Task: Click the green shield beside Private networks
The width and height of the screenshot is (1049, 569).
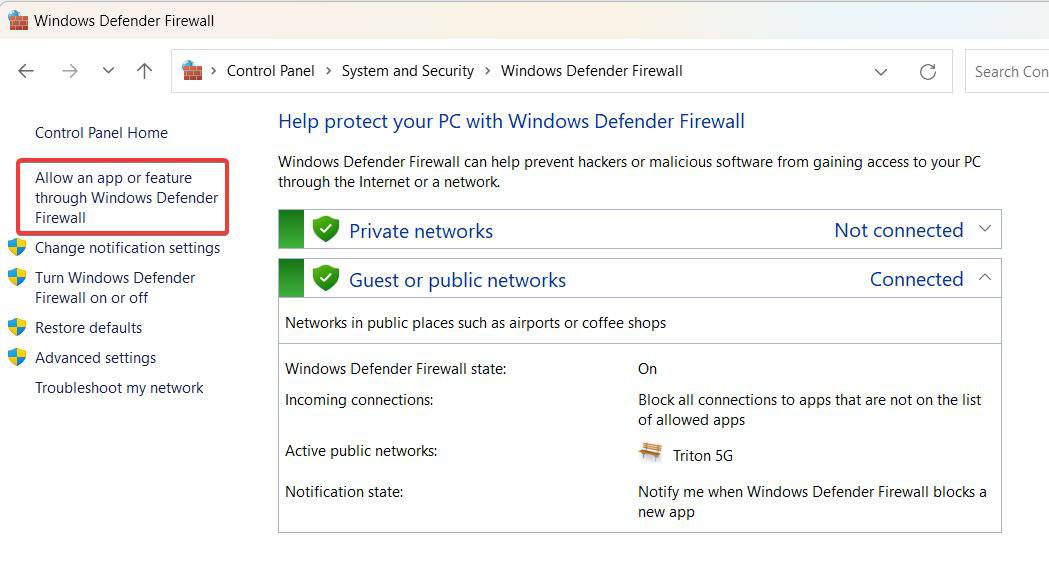Action: pos(326,230)
